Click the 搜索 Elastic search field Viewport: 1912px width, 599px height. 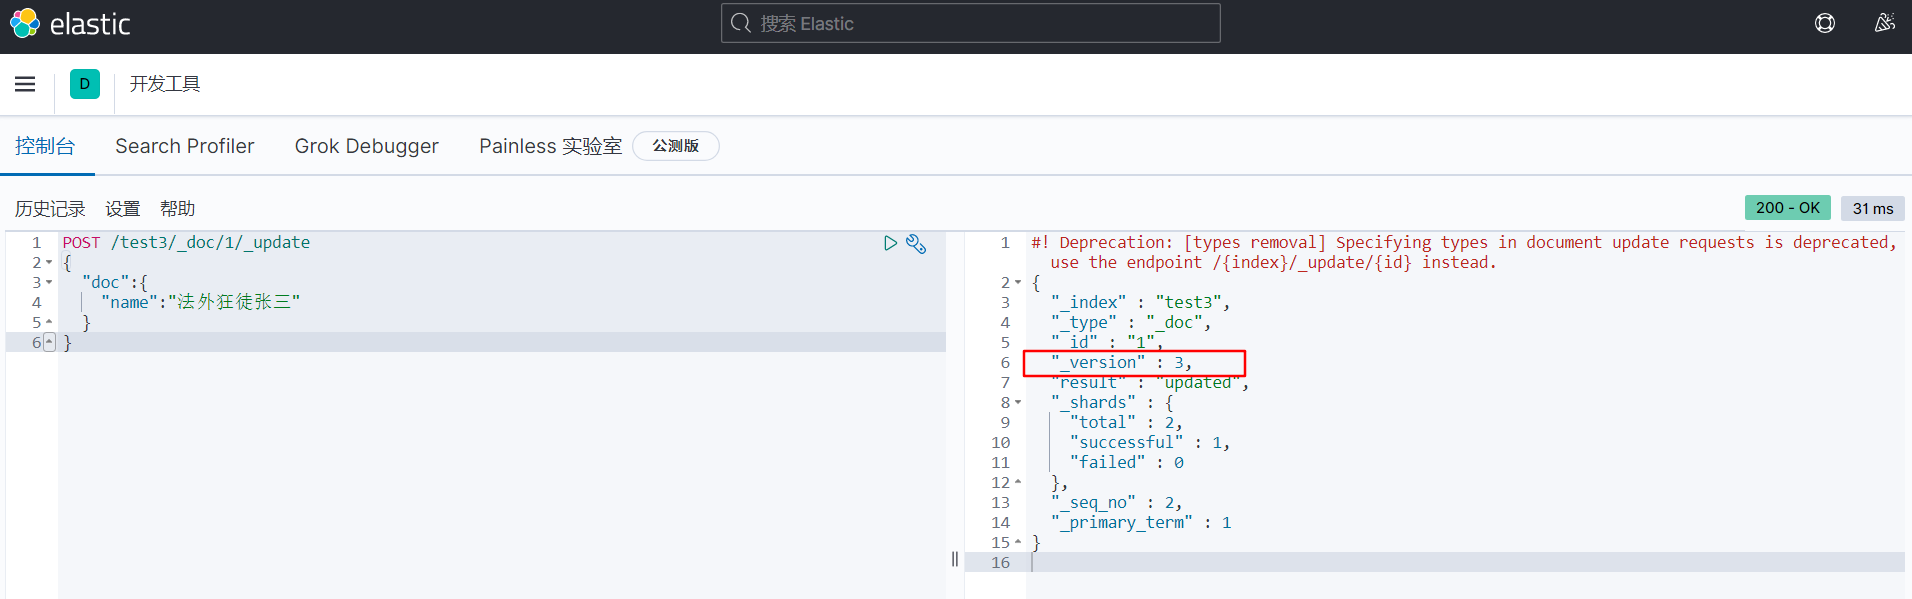pos(980,23)
